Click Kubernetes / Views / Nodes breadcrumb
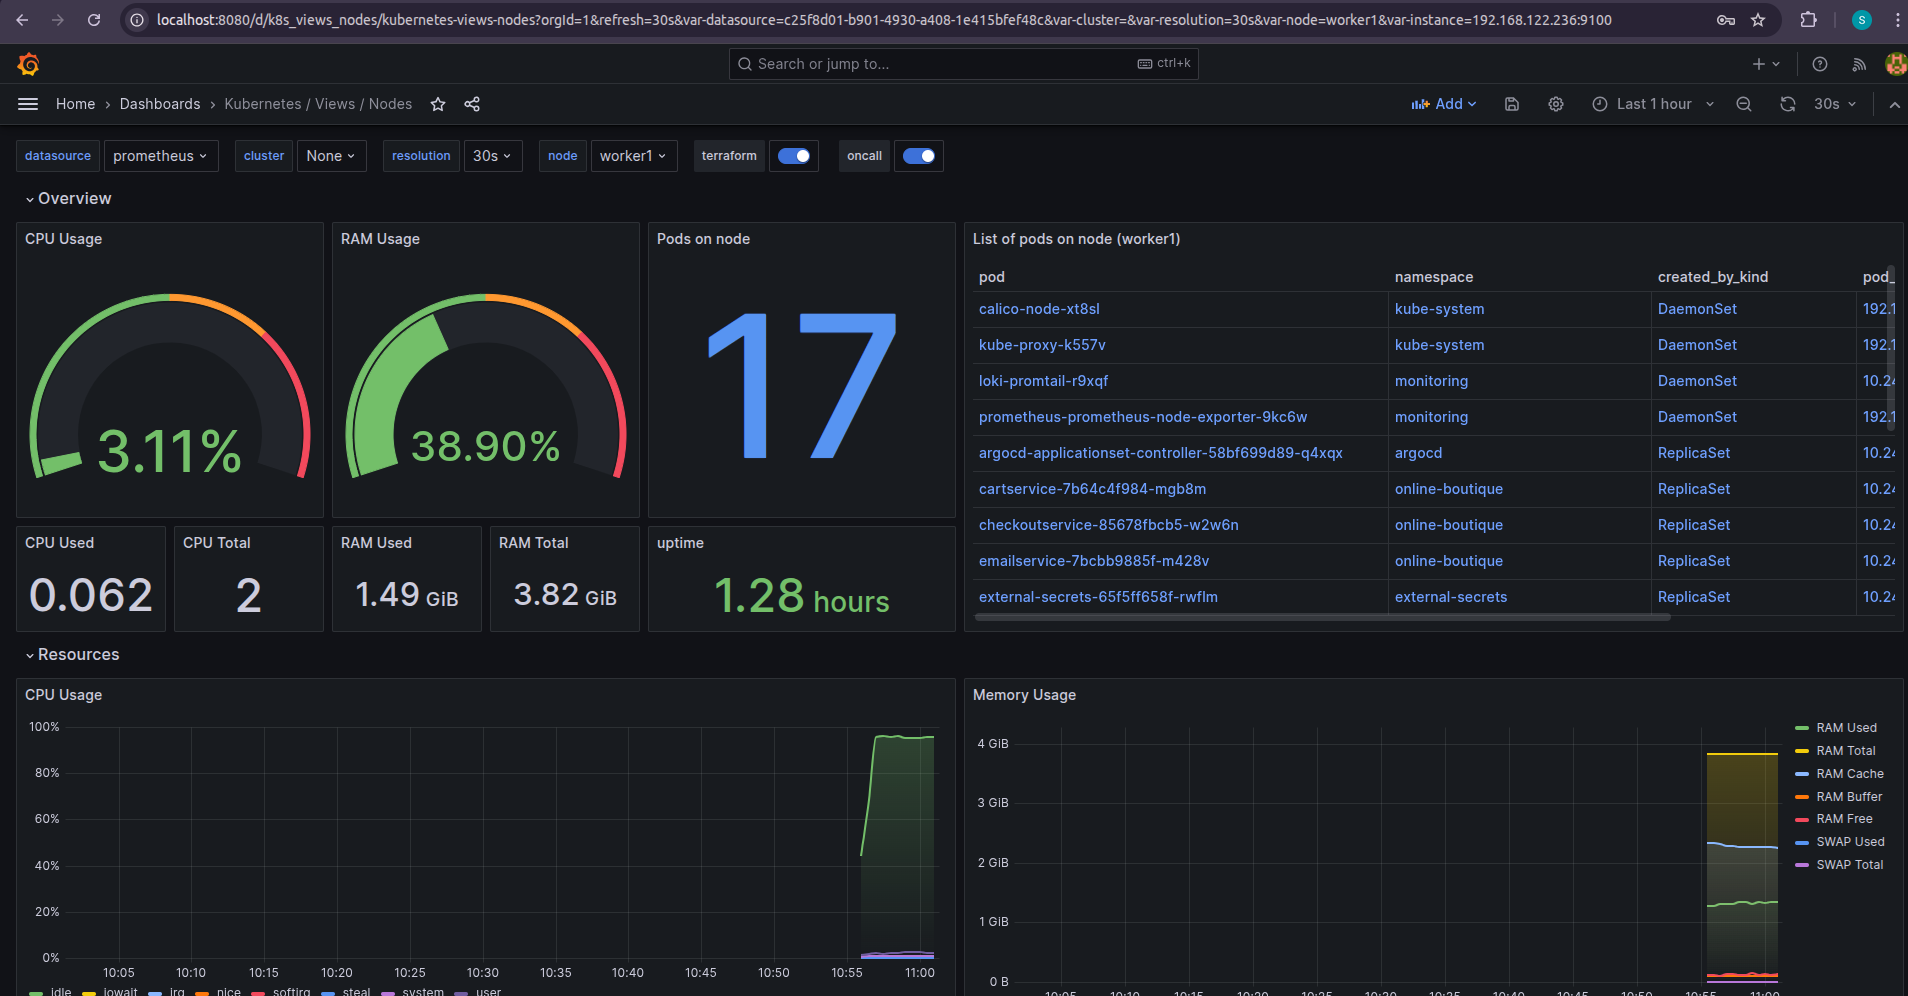This screenshot has width=1908, height=996. pyautogui.click(x=318, y=104)
